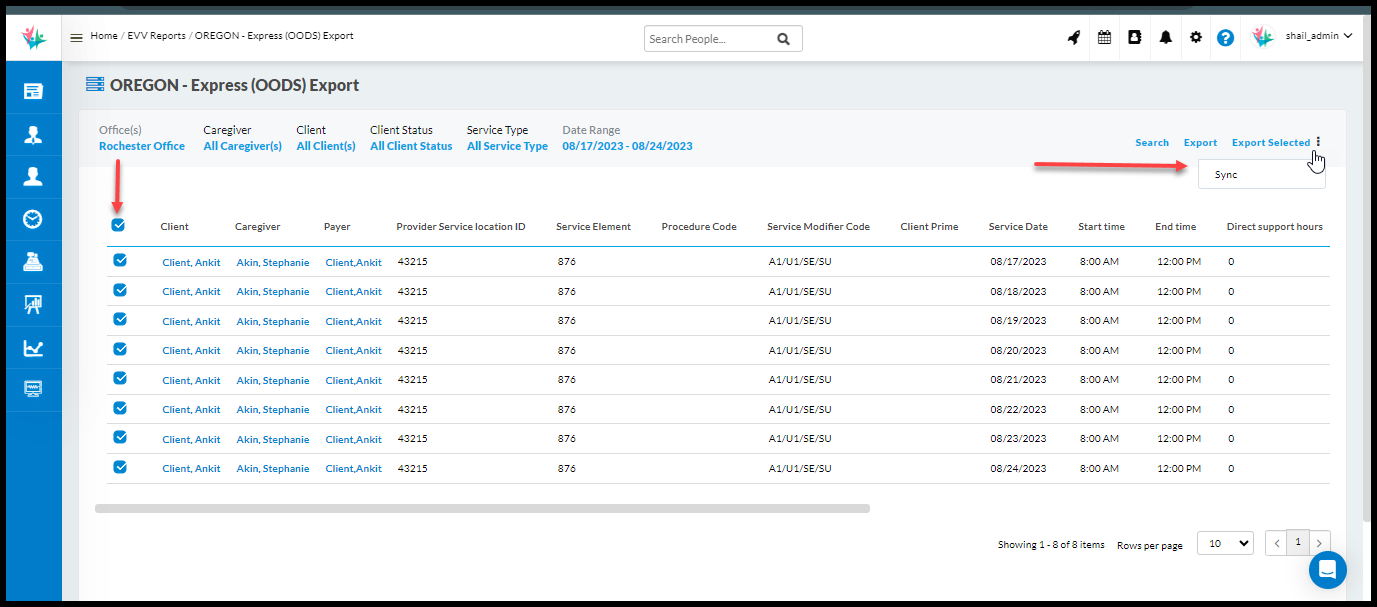Open the rocket quick-launch icon

click(1073, 37)
